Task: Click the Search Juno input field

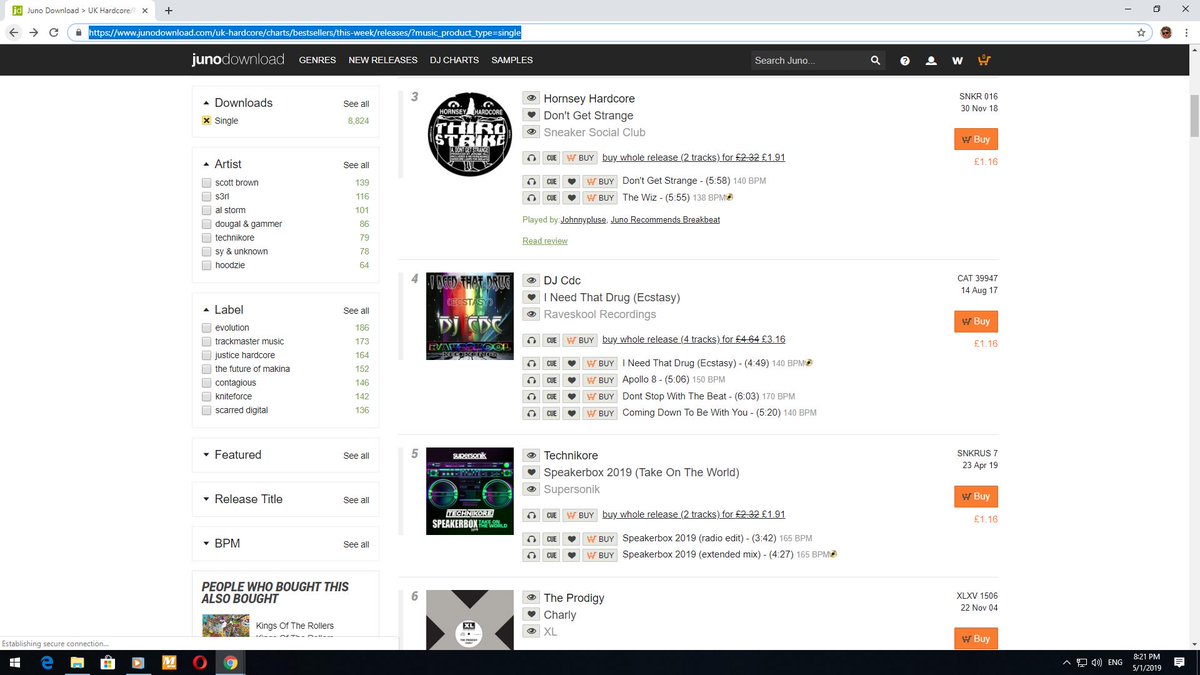Action: (x=808, y=60)
